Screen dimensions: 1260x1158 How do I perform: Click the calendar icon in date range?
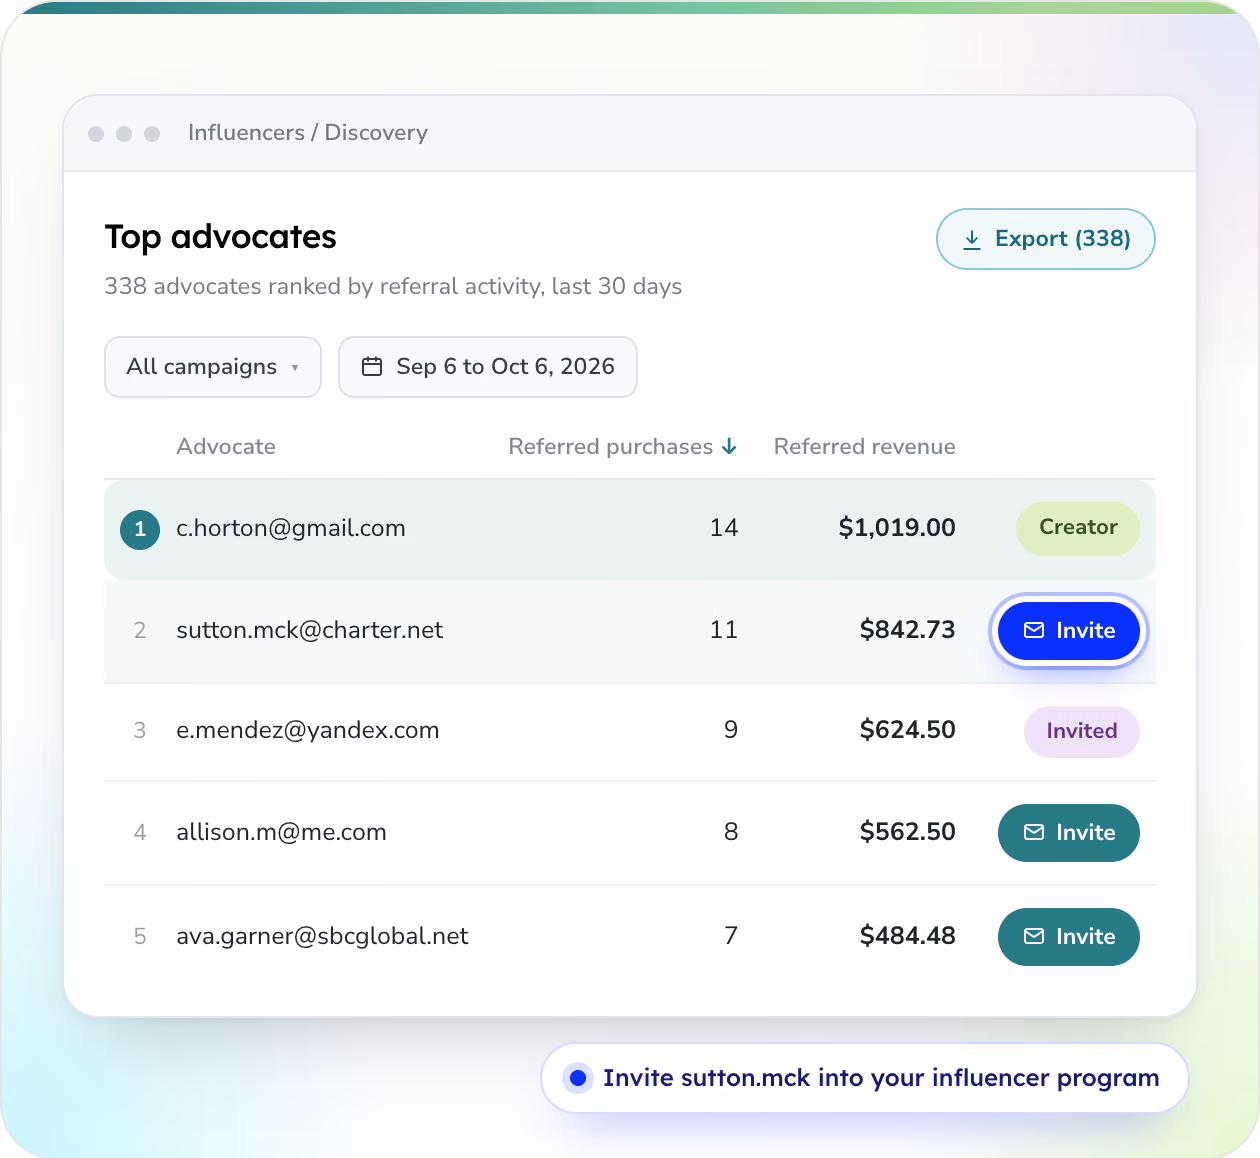click(x=372, y=367)
